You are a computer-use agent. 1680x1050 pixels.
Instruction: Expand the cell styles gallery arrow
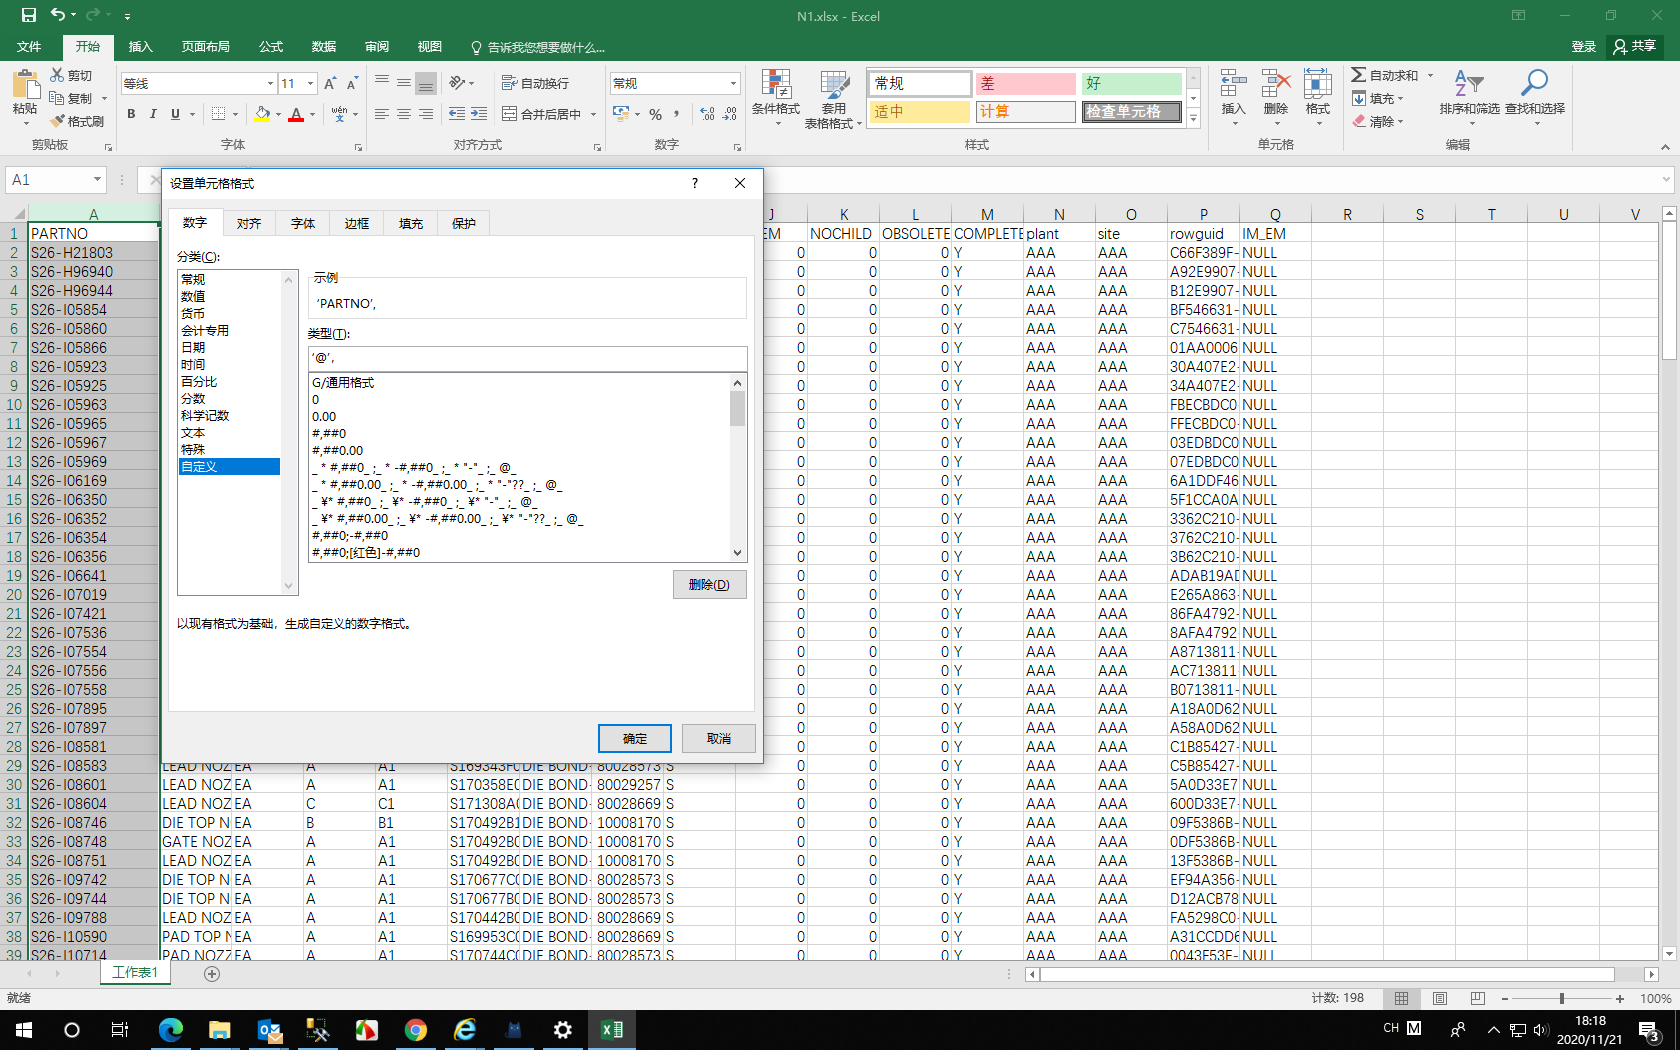tap(1193, 119)
